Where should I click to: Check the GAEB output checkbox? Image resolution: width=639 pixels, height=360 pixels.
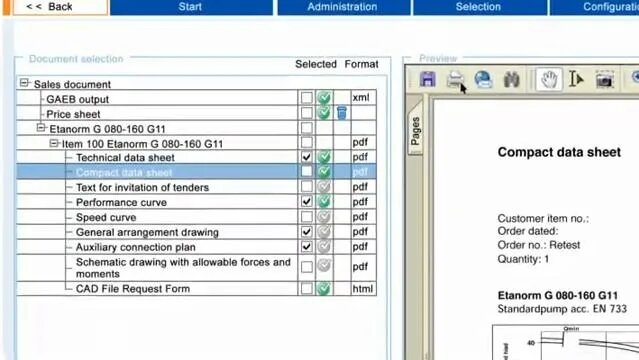(x=306, y=98)
